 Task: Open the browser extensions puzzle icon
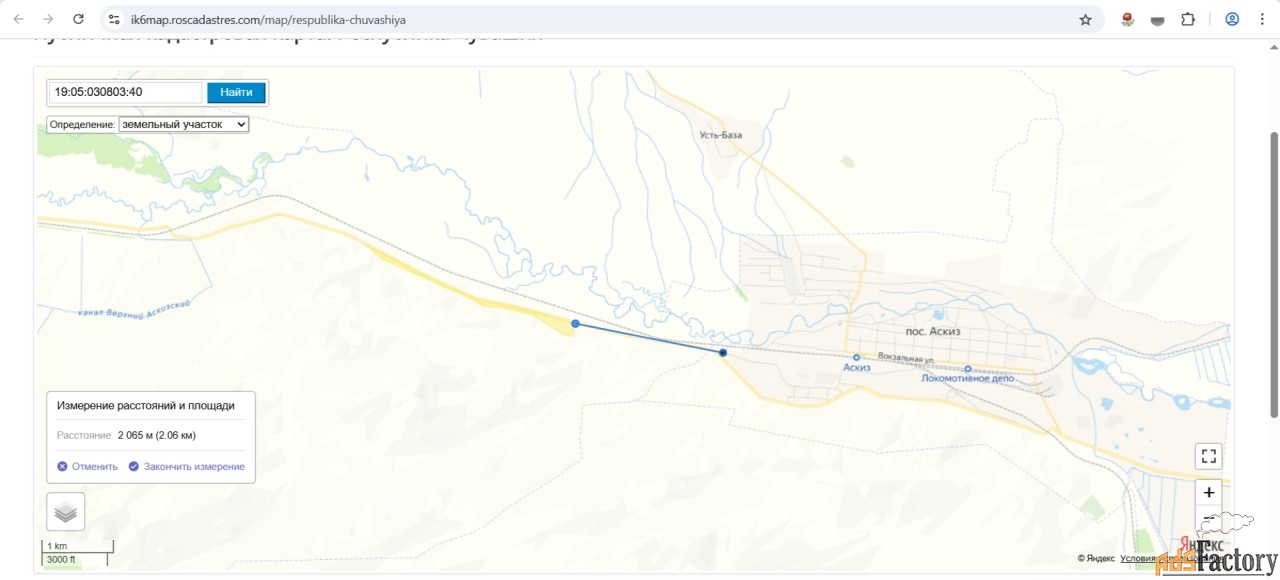click(1188, 19)
